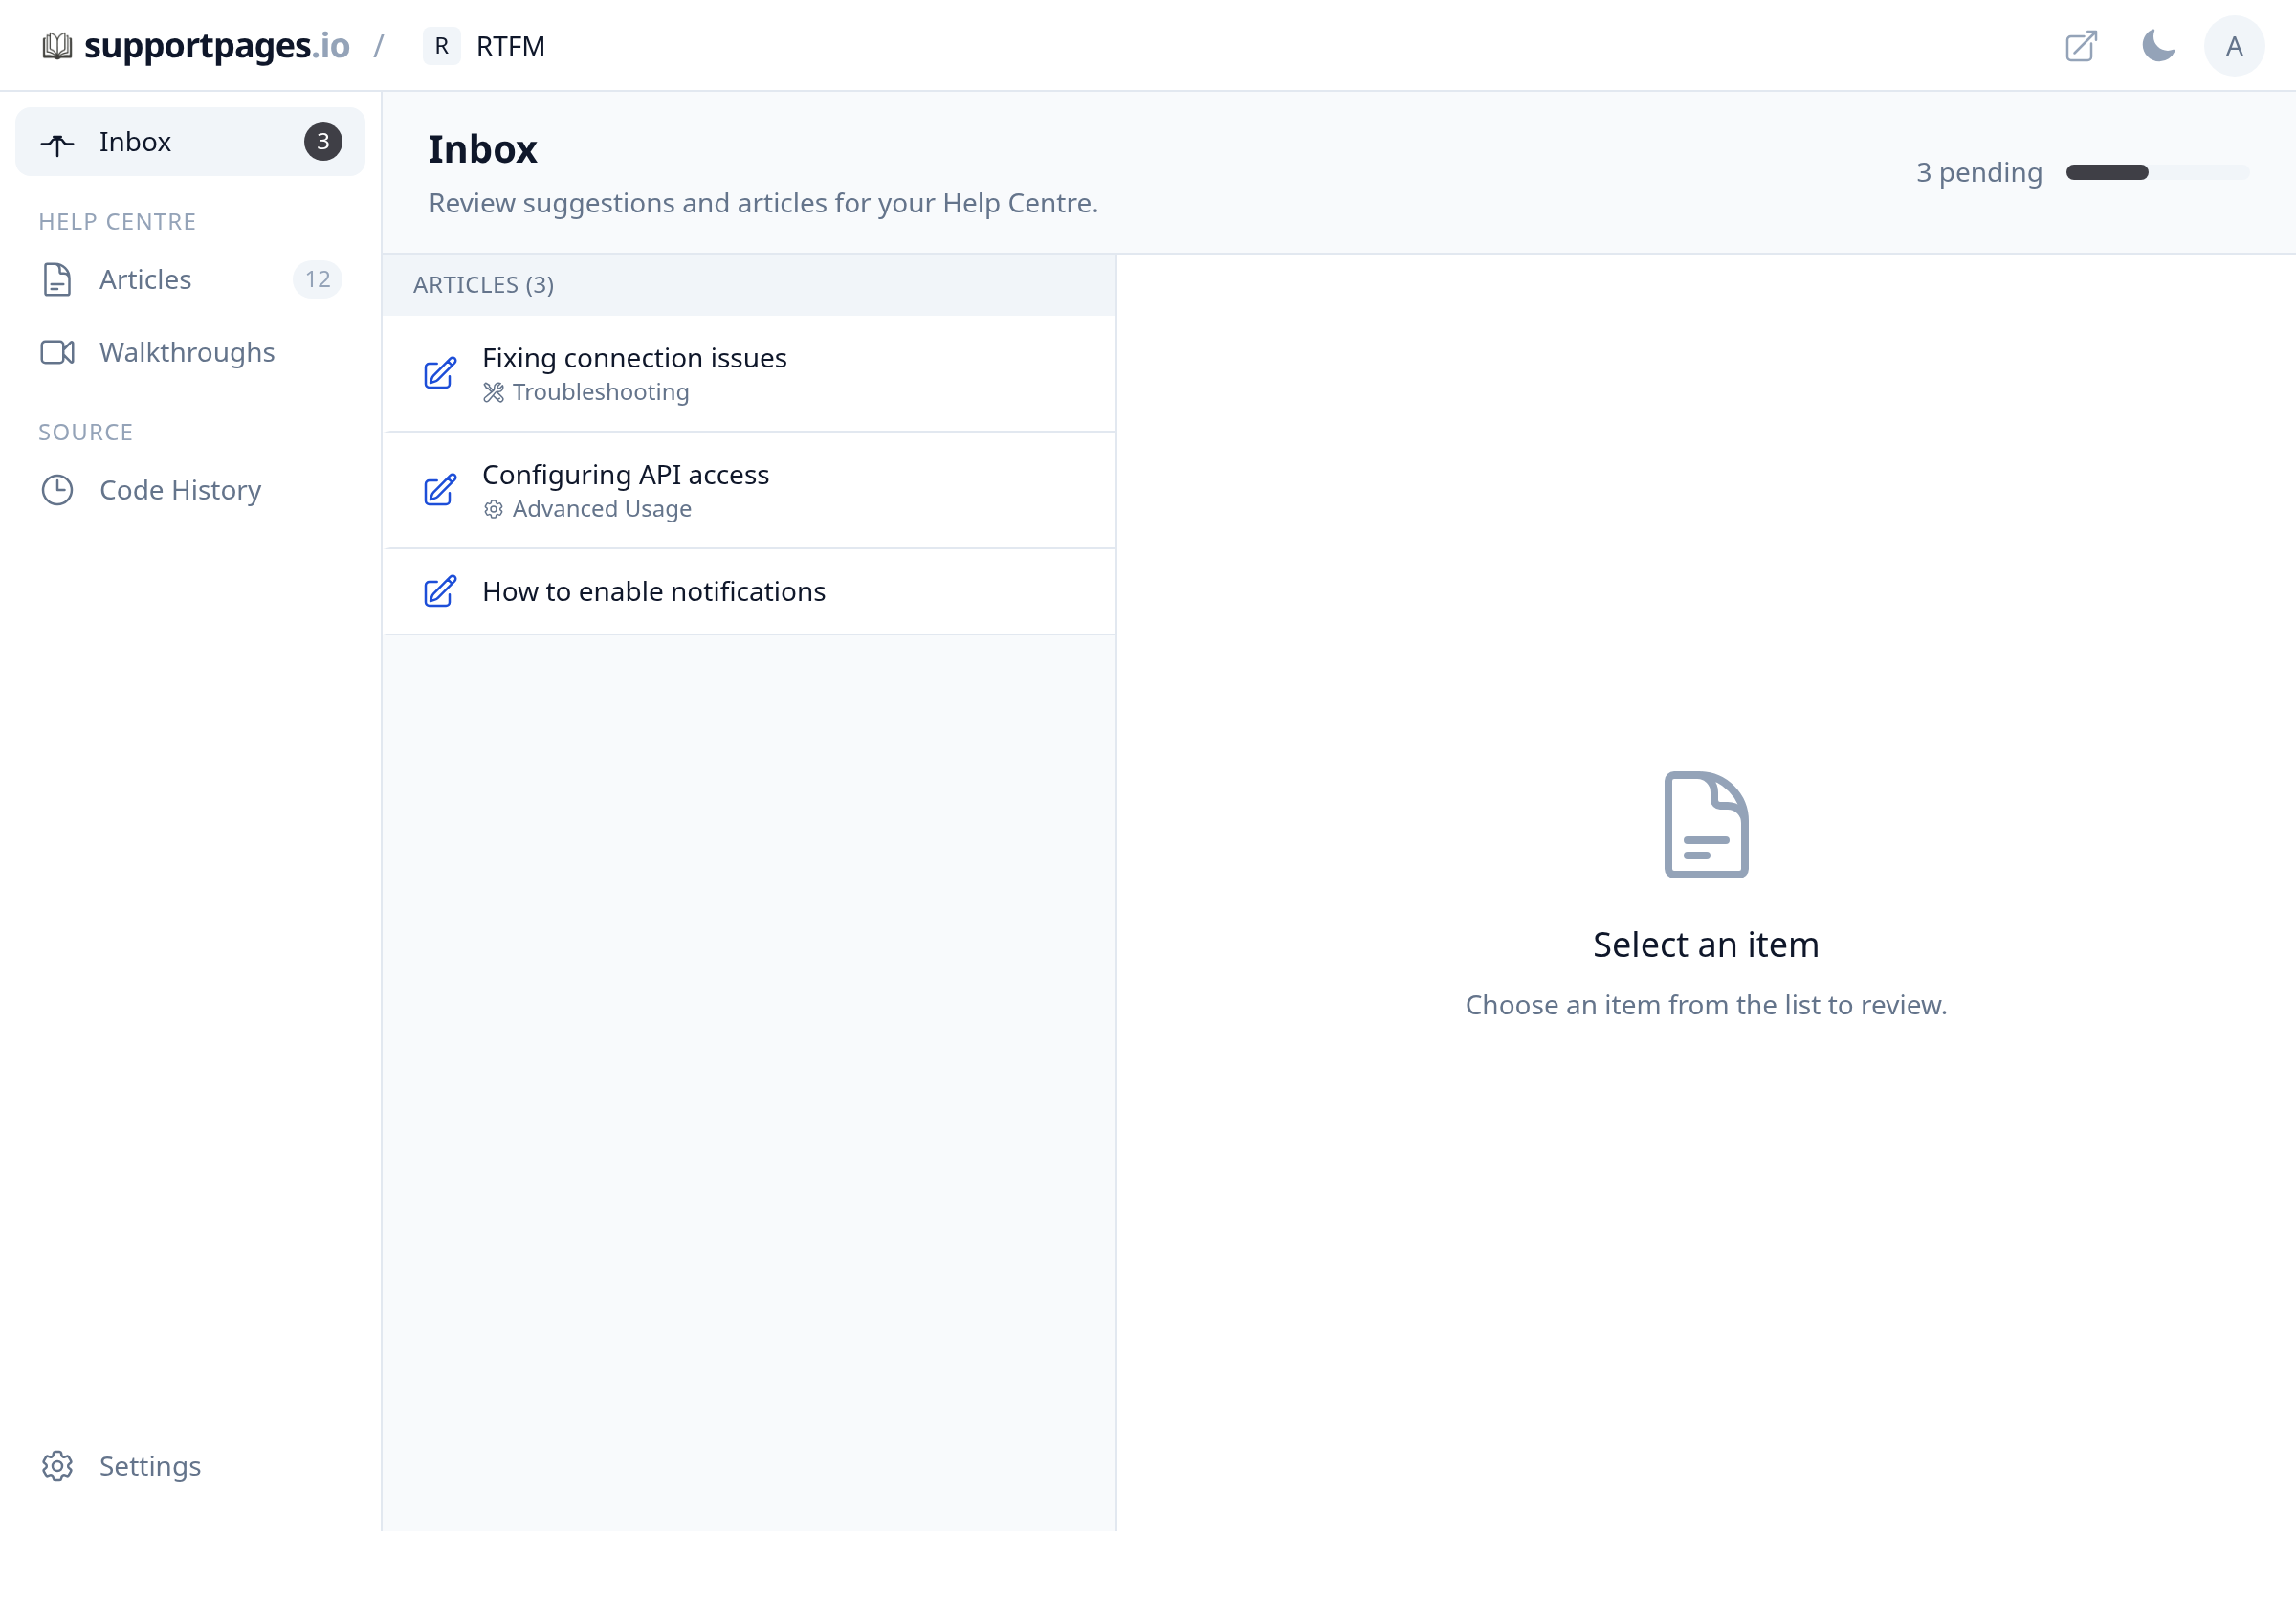Viewport: 2296px width, 1623px height.
Task: Click the HELP CENTRE section label
Action: tap(117, 222)
